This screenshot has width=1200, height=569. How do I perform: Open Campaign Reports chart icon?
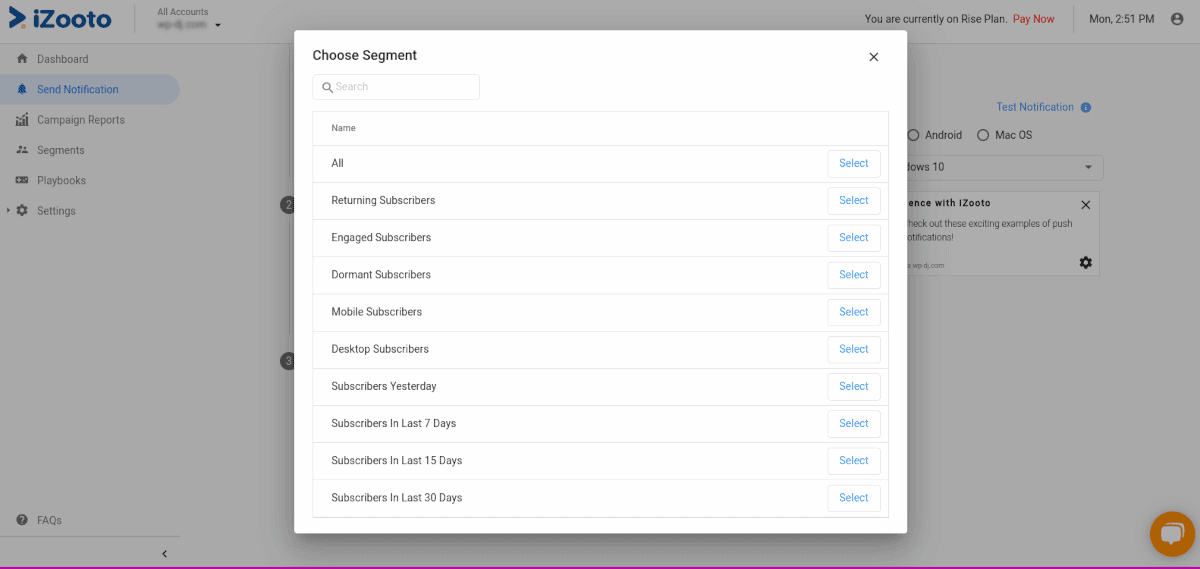(22, 120)
